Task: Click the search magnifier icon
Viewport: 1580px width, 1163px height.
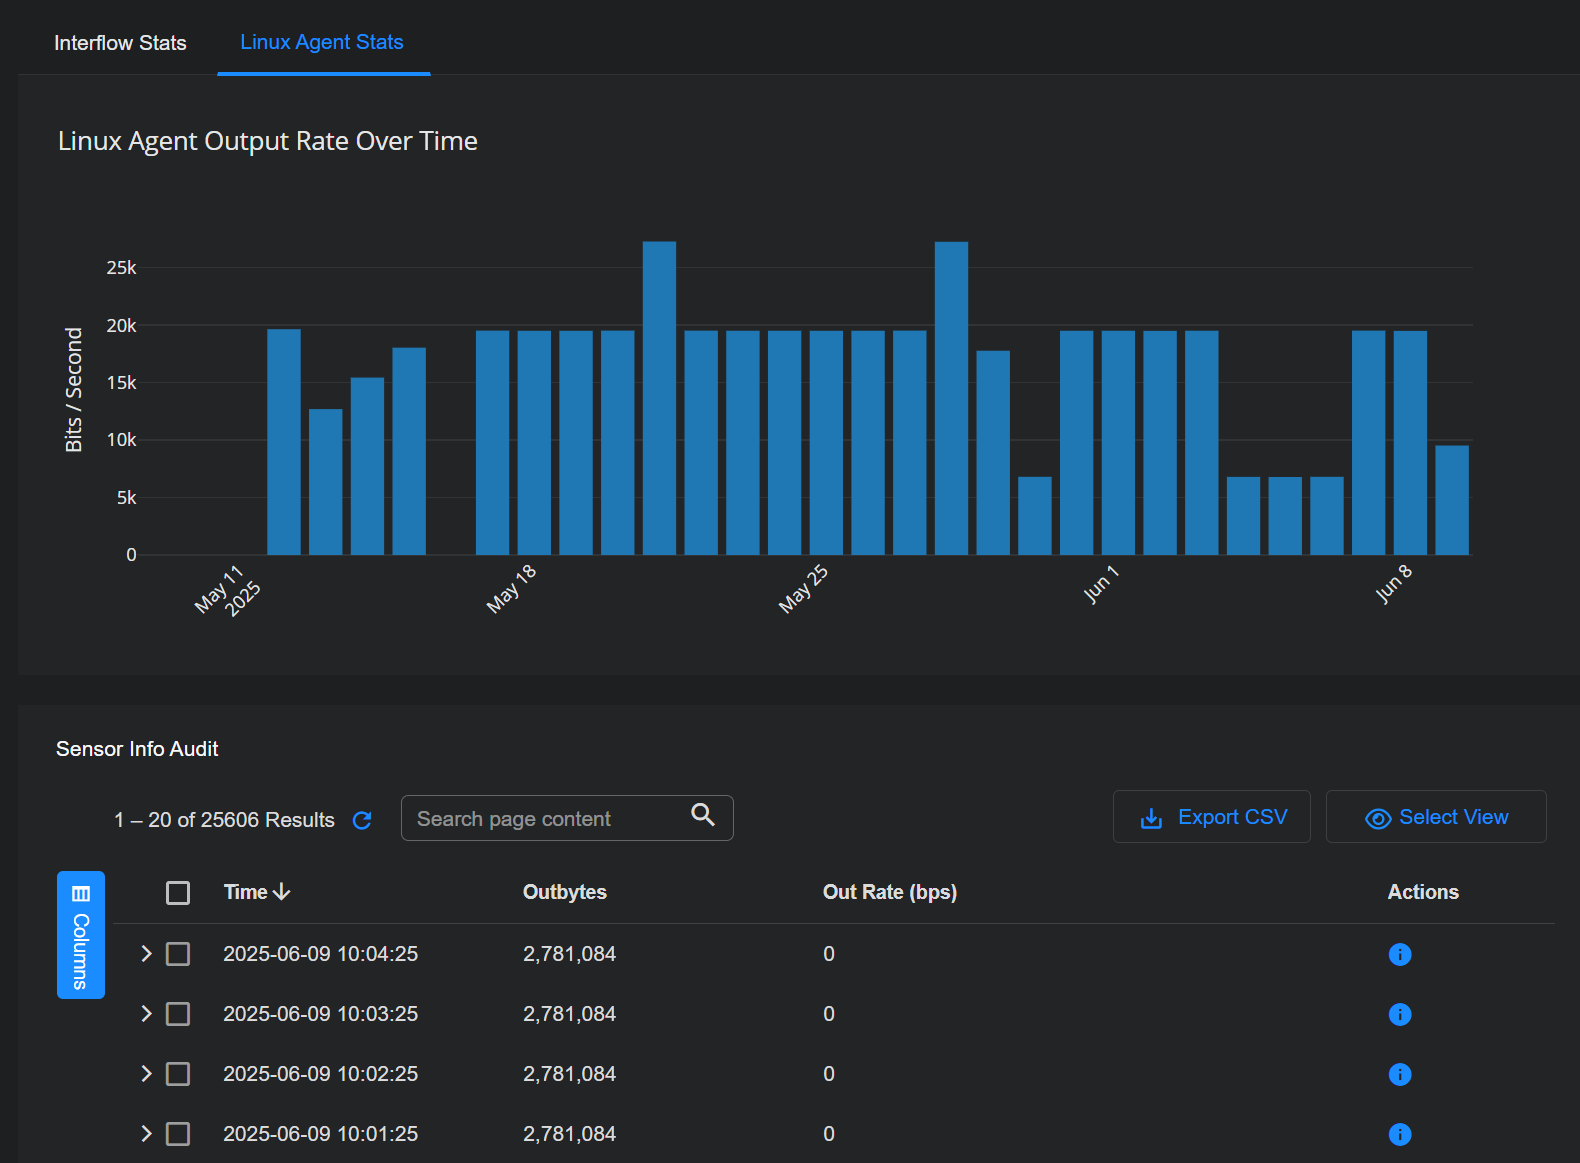Action: tap(703, 815)
